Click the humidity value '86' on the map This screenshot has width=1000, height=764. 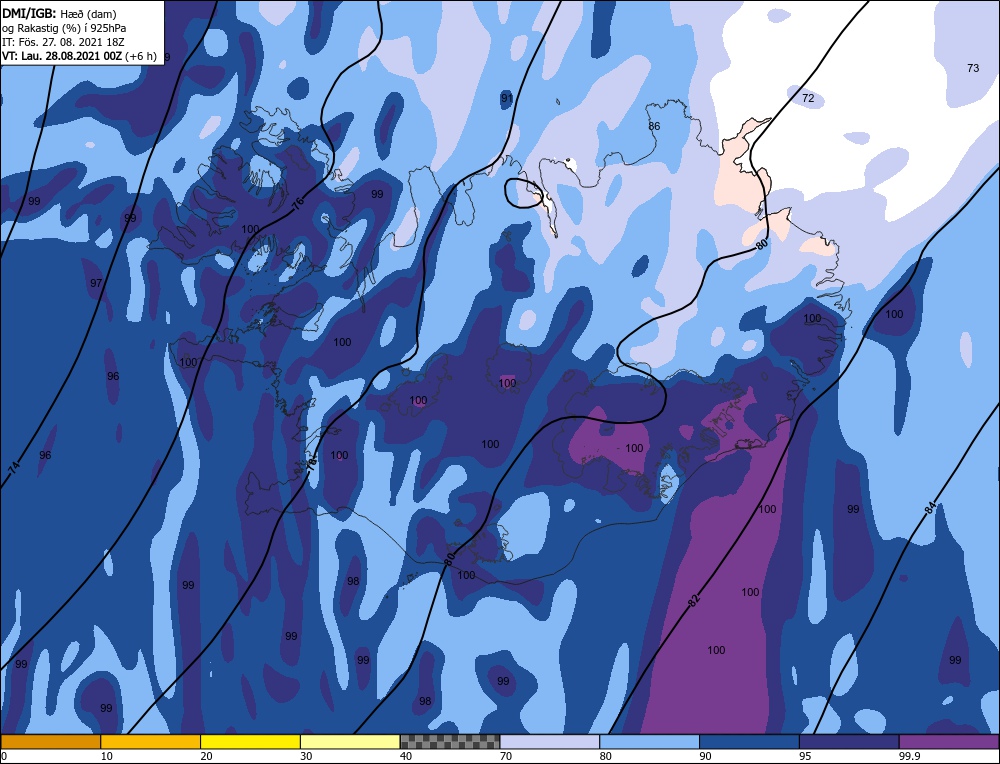654,126
